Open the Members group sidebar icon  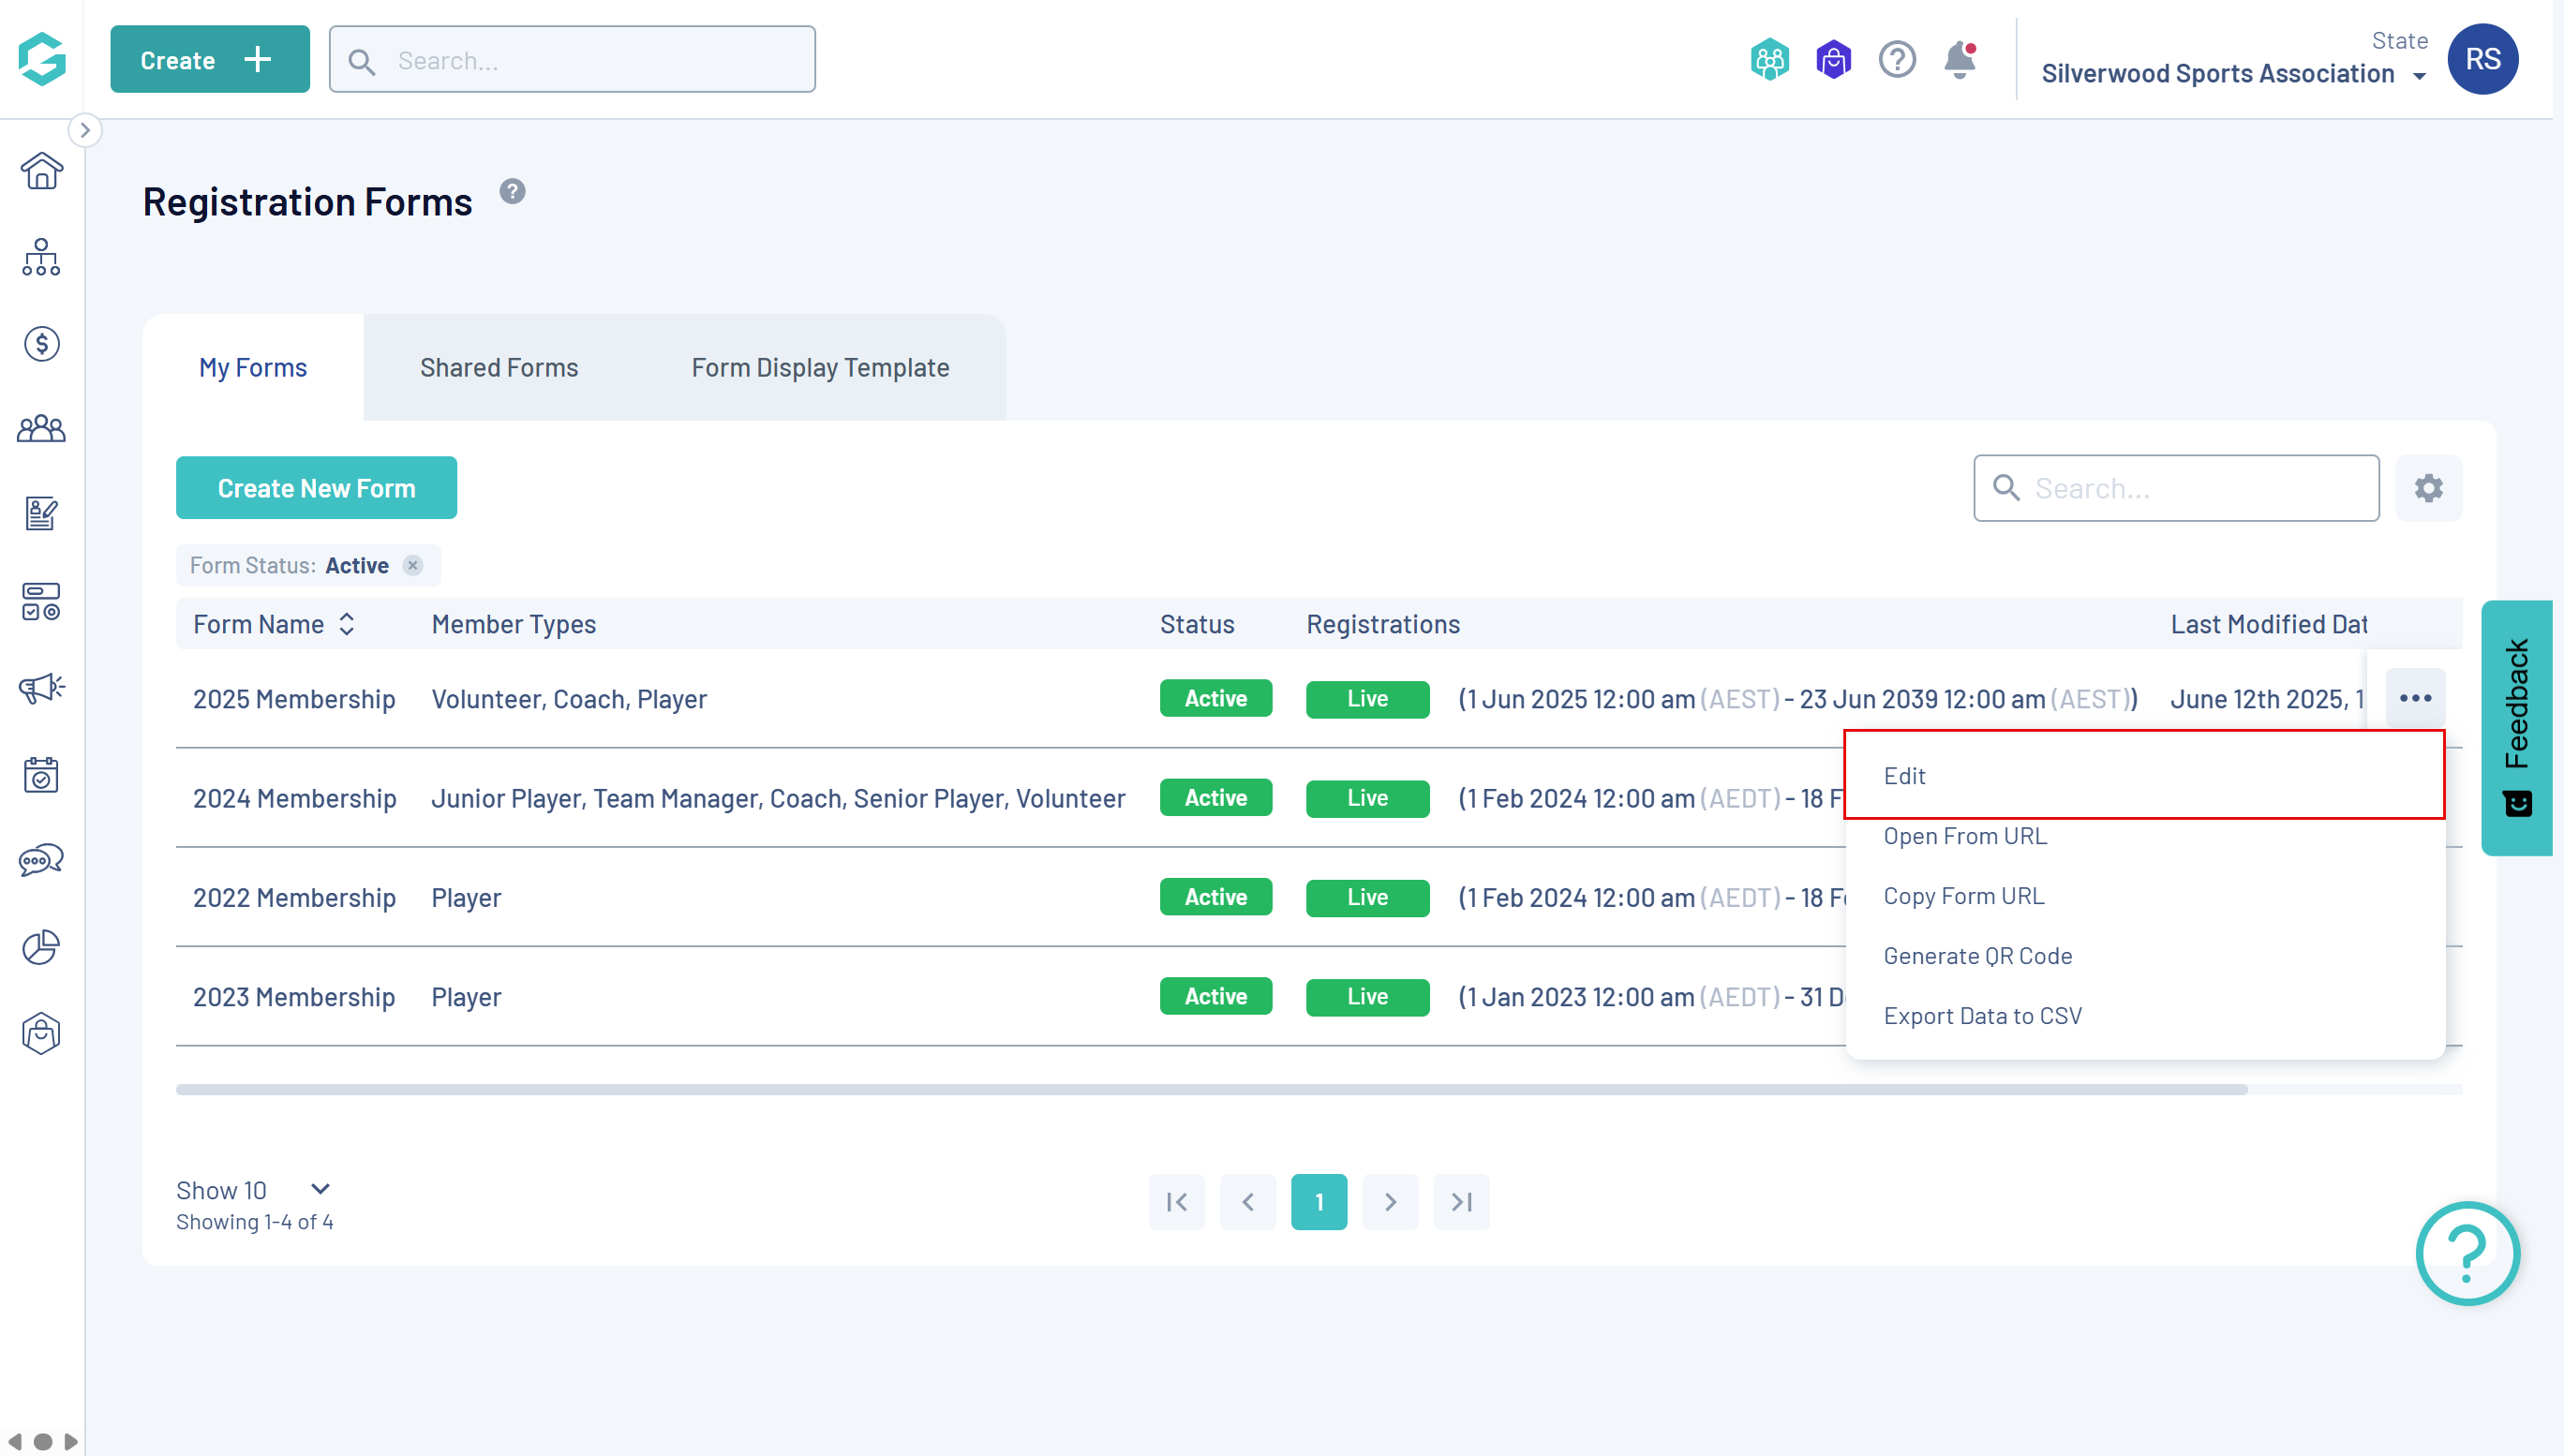coord(41,429)
